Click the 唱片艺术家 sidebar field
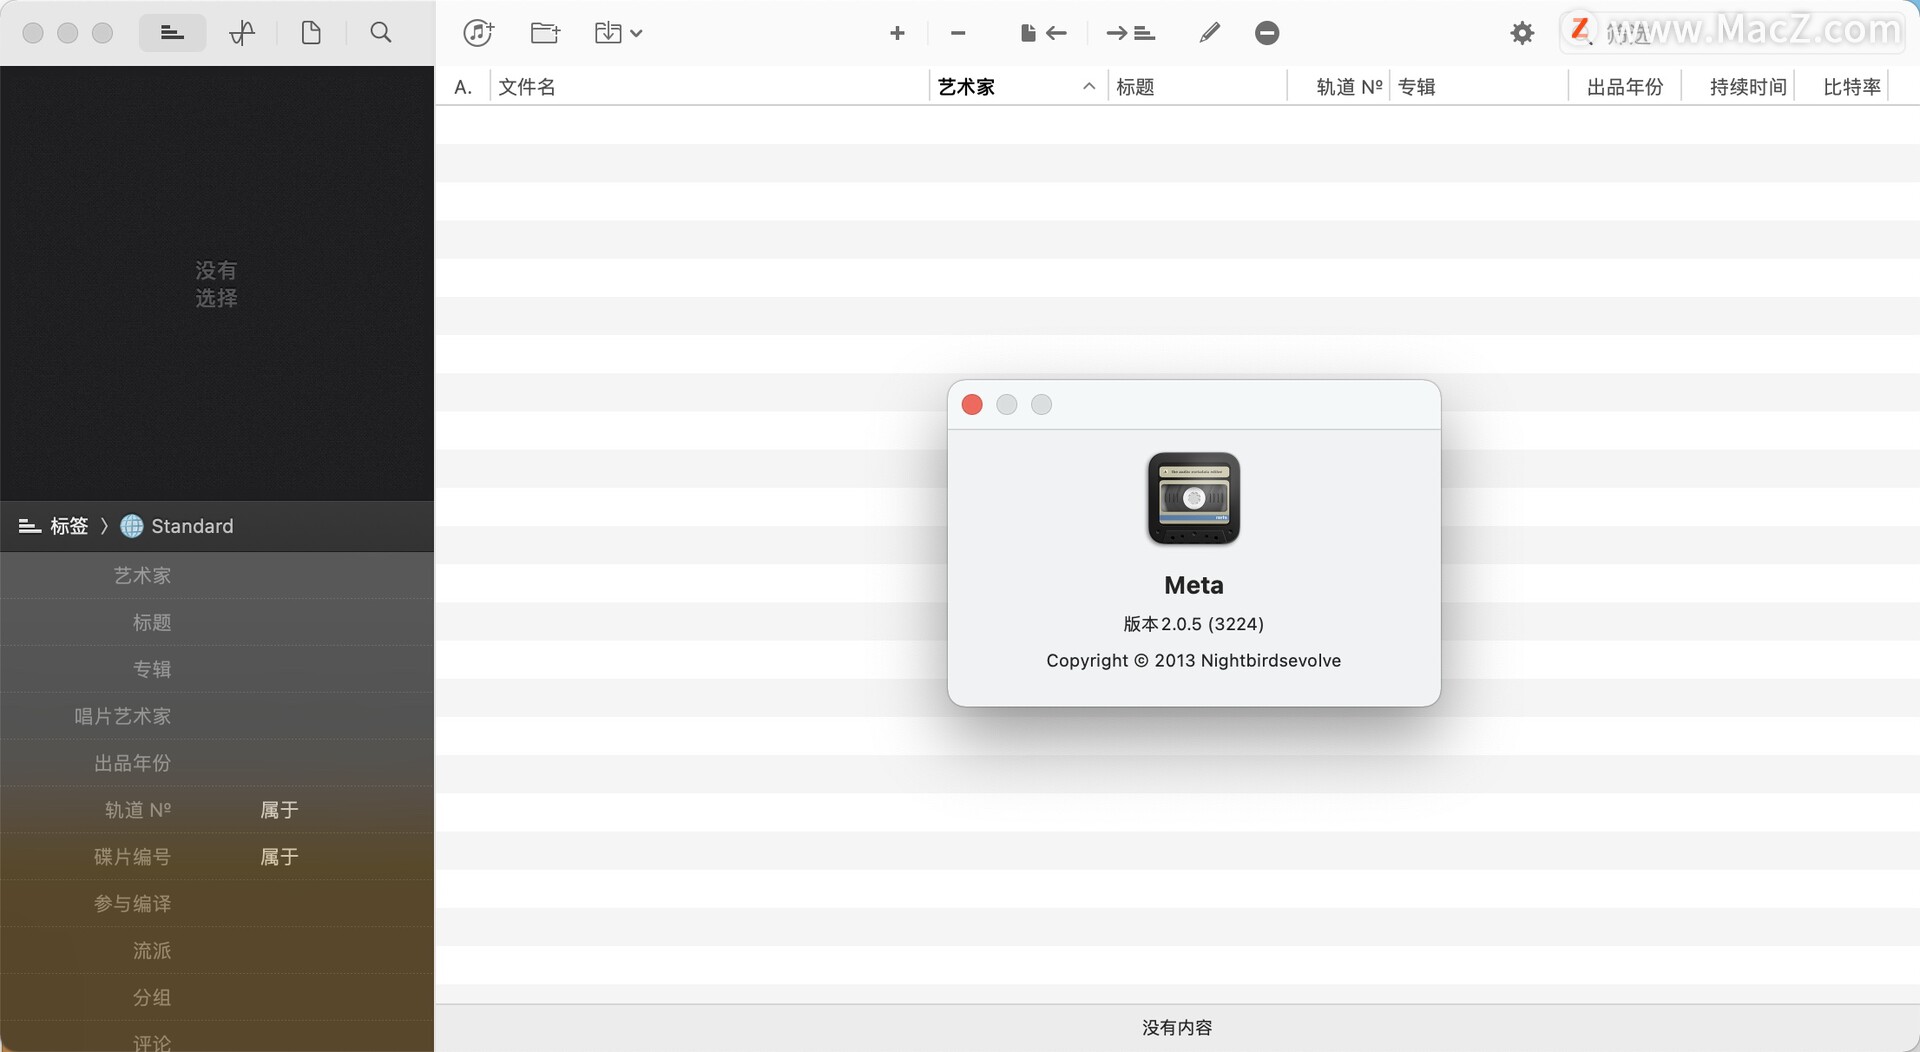Viewport: 1920px width, 1052px height. tap(217, 717)
